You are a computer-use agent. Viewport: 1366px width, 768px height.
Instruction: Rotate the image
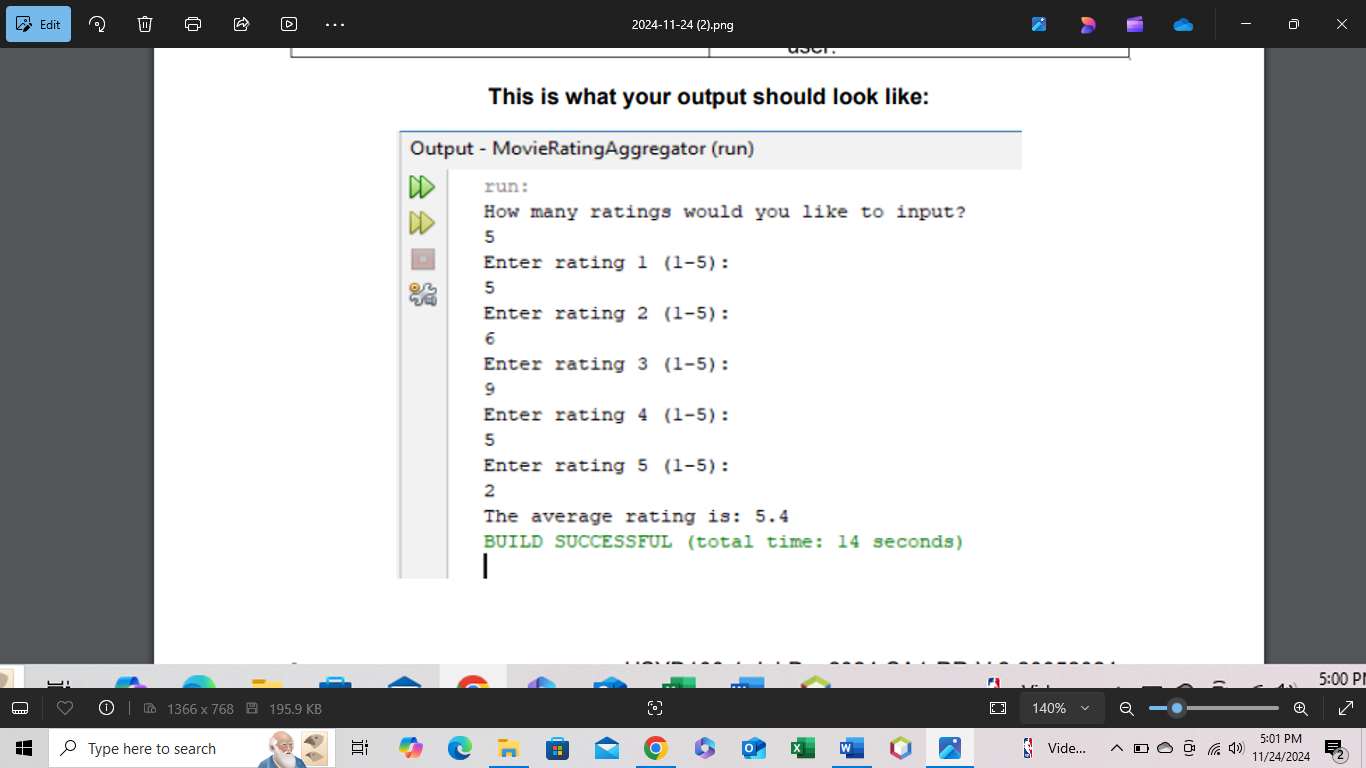[96, 24]
